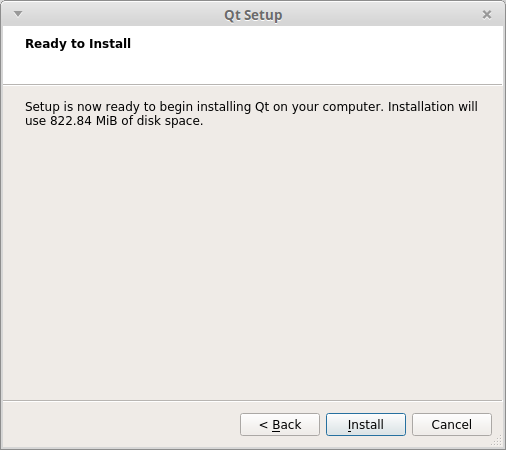Click the white header banner area
Image resolution: width=506 pixels, height=450 pixels.
click(x=253, y=55)
